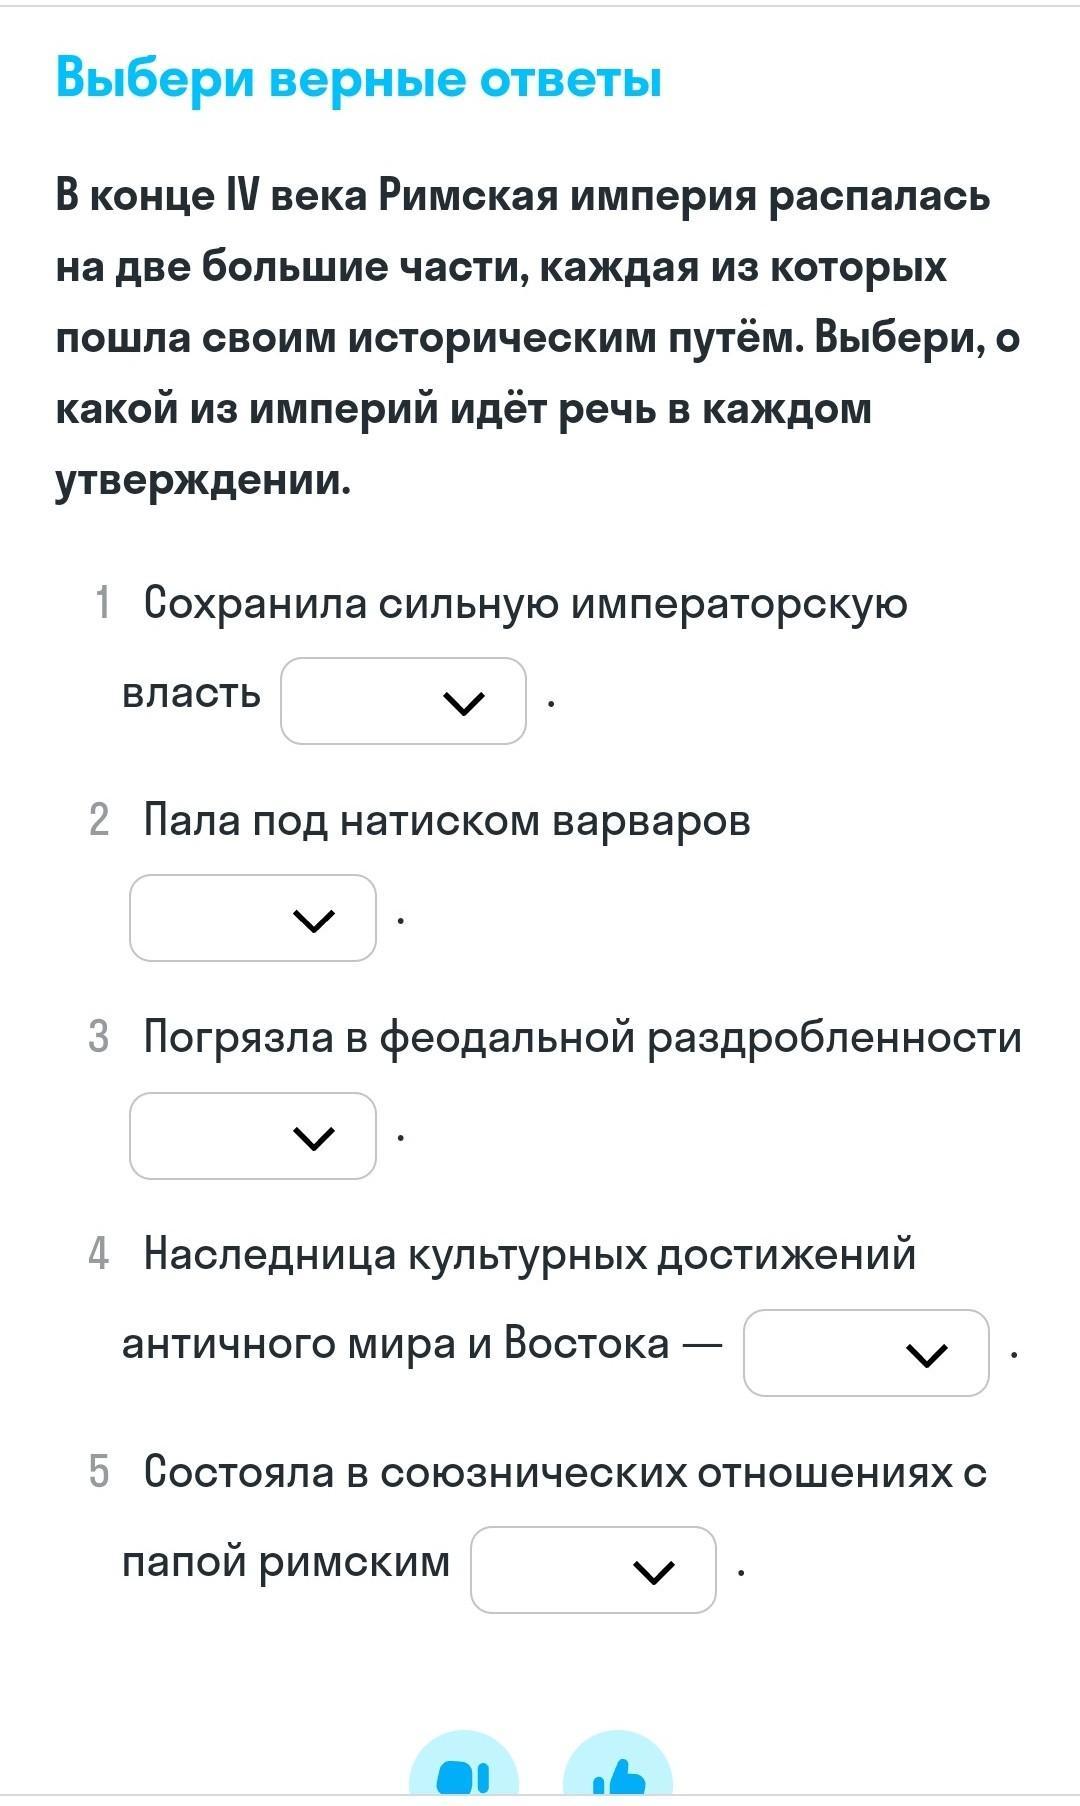This screenshot has height=1806, width=1080.
Task: Expand dropdown under 'Пала под натиском варваров'
Action: click(253, 918)
